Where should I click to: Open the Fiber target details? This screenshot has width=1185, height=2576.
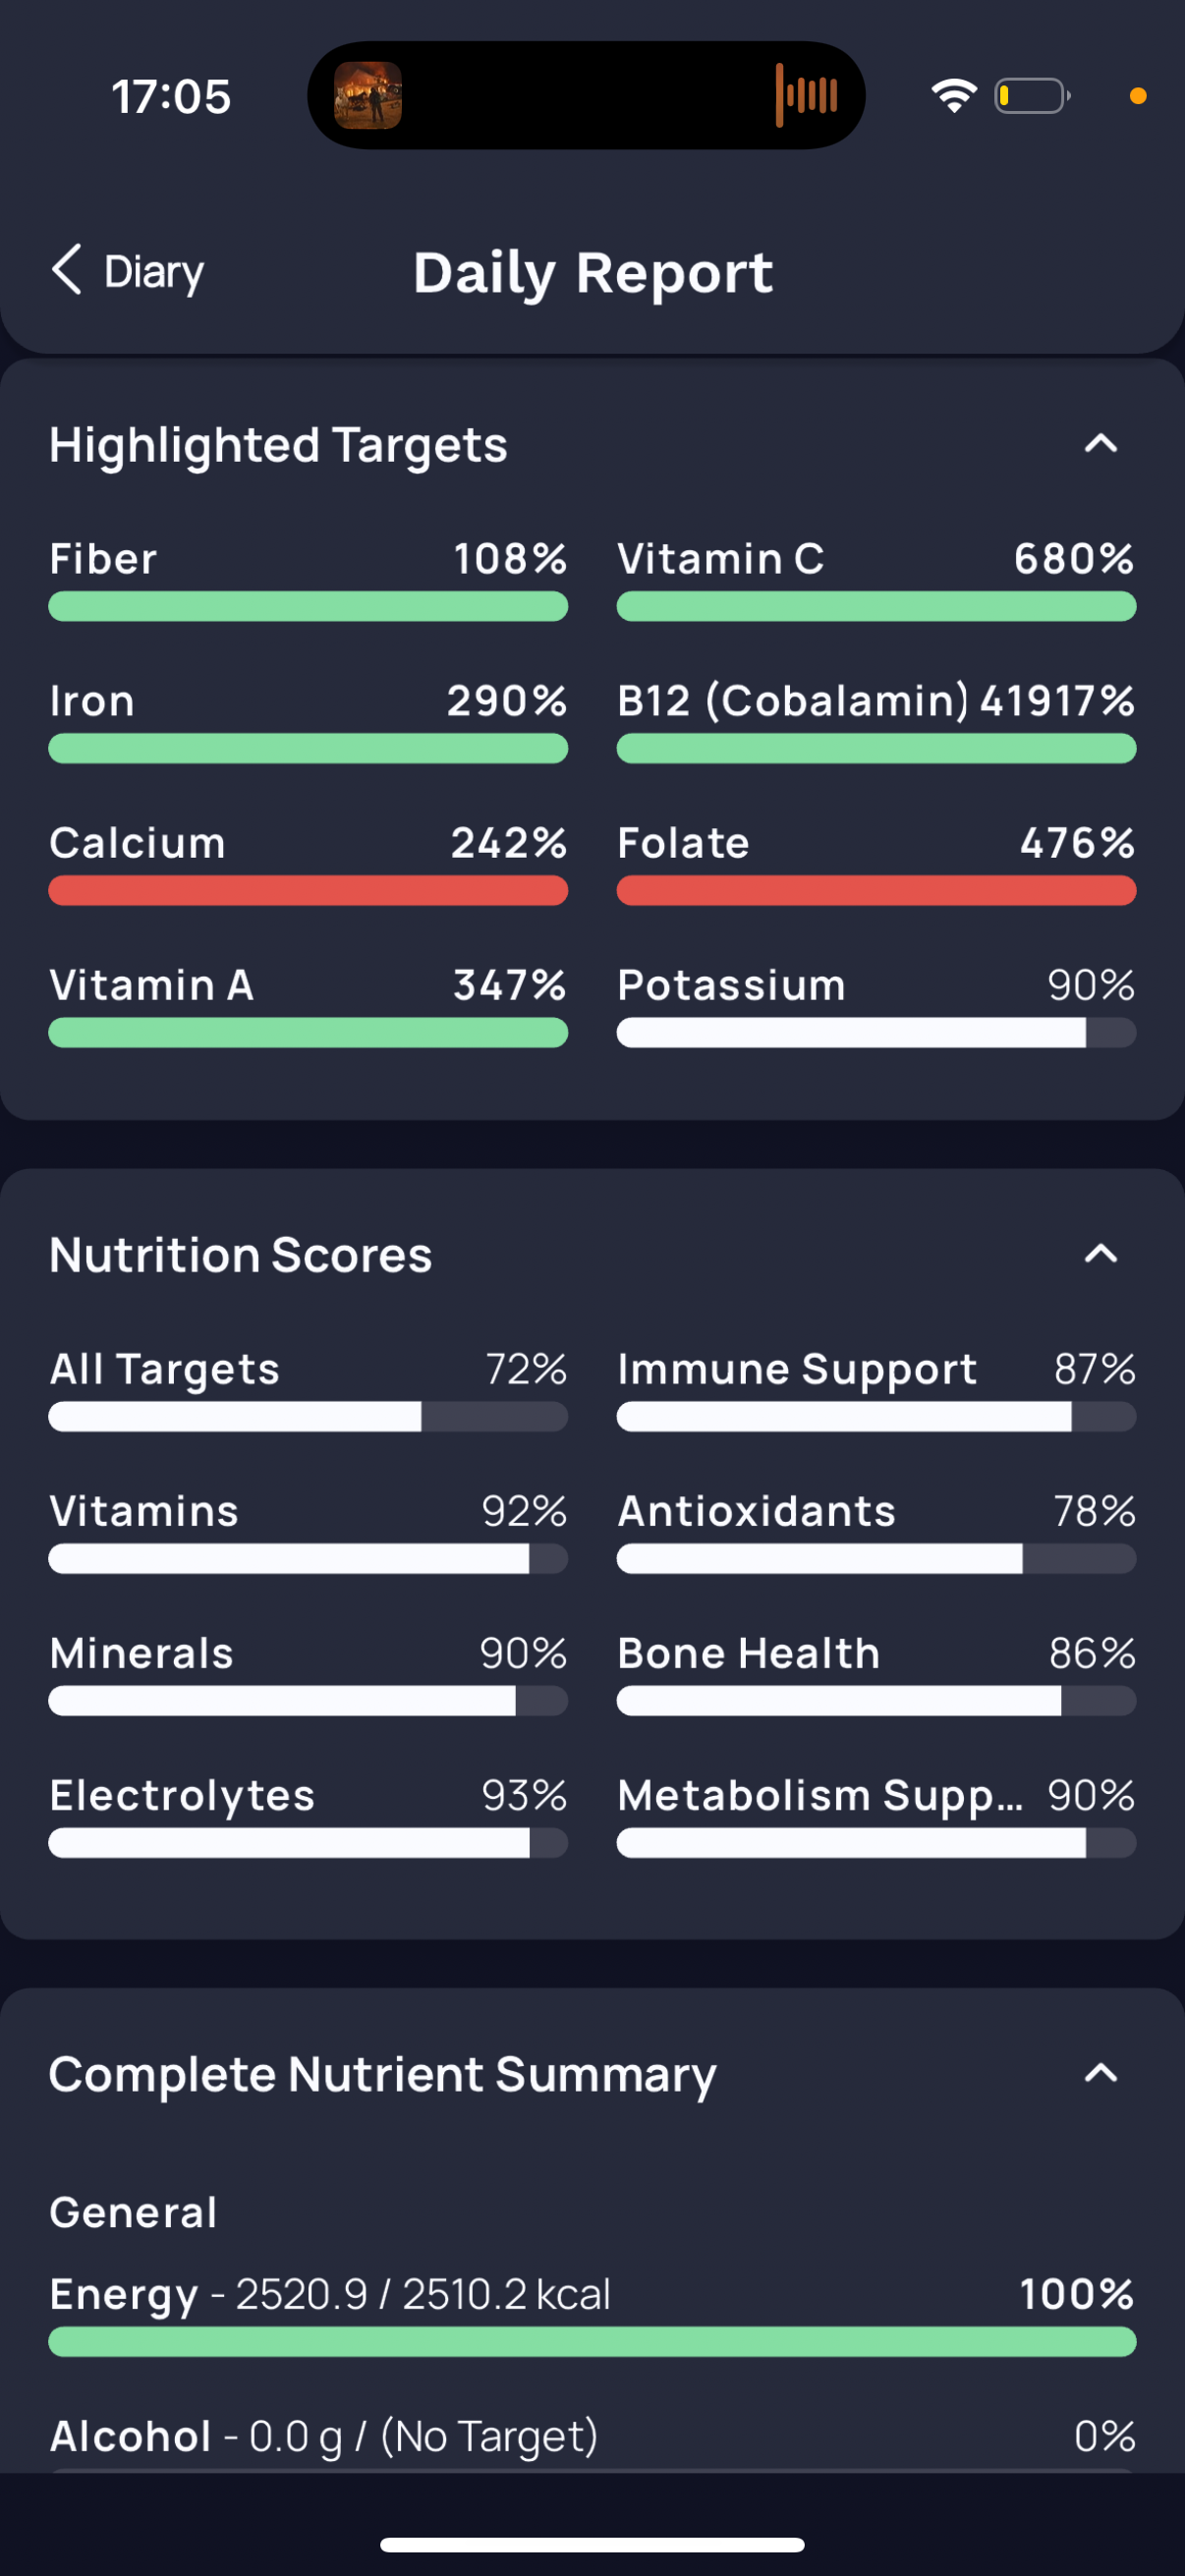308,579
